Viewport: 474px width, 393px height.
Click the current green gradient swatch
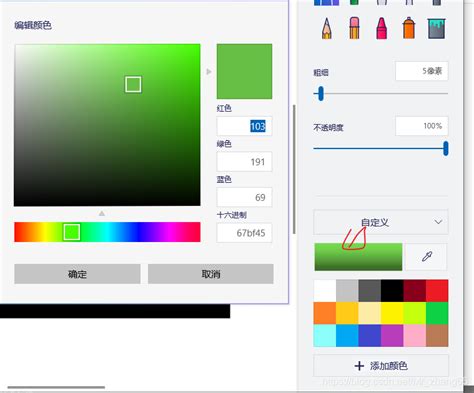click(x=358, y=257)
